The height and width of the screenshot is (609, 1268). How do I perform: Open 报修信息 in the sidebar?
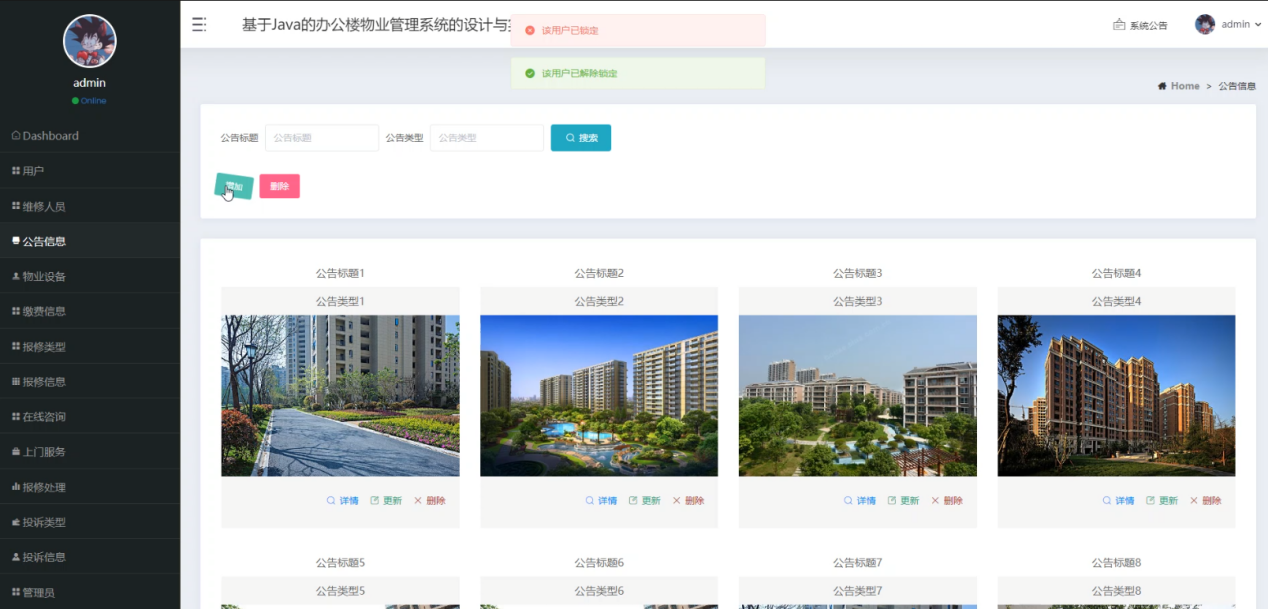pos(90,382)
